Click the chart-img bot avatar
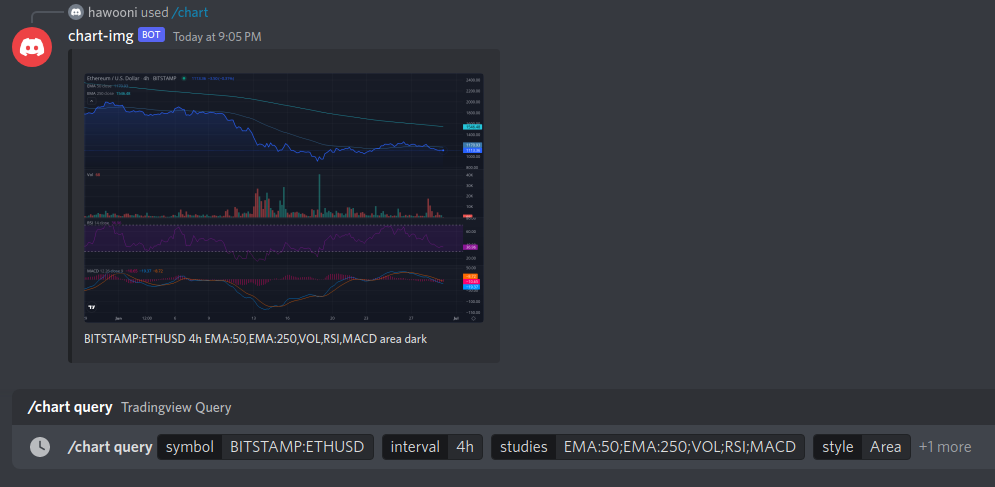The image size is (995, 487). (x=32, y=46)
